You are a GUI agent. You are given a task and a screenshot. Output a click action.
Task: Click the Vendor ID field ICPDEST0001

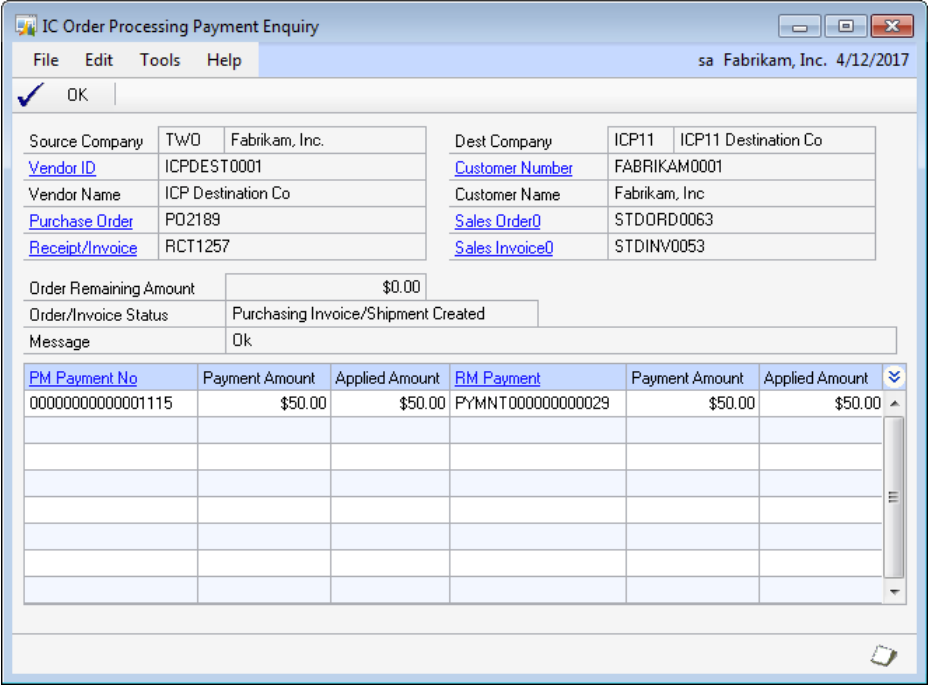[x=292, y=167]
